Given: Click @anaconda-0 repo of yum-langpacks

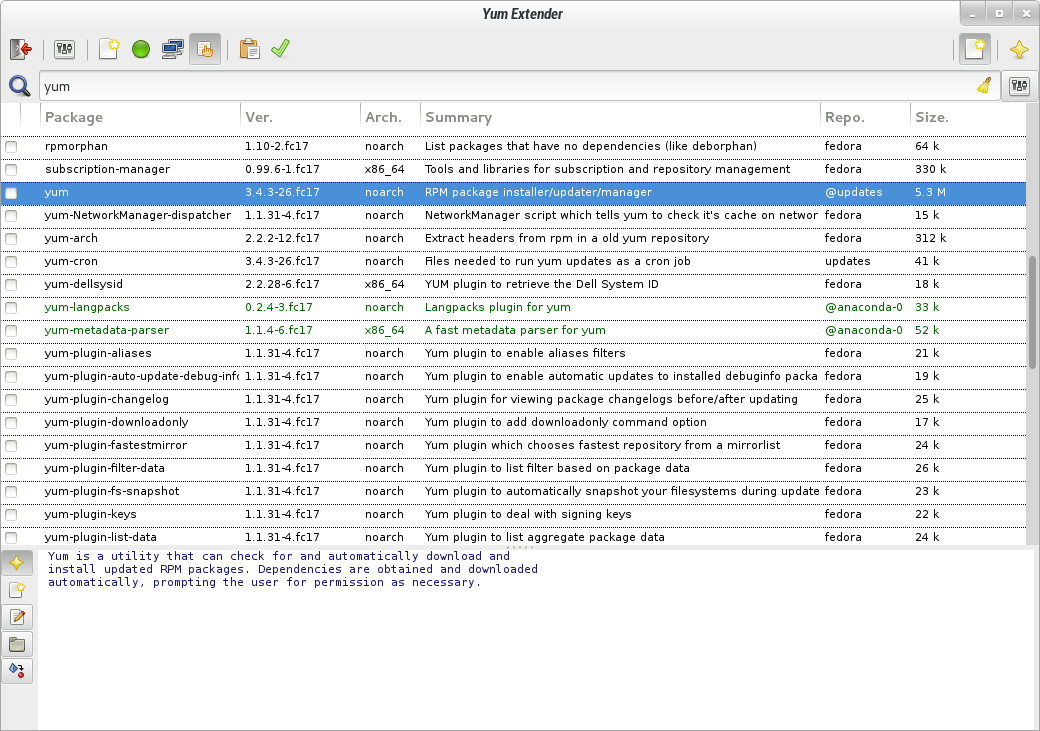Looking at the screenshot, I should (x=864, y=307).
